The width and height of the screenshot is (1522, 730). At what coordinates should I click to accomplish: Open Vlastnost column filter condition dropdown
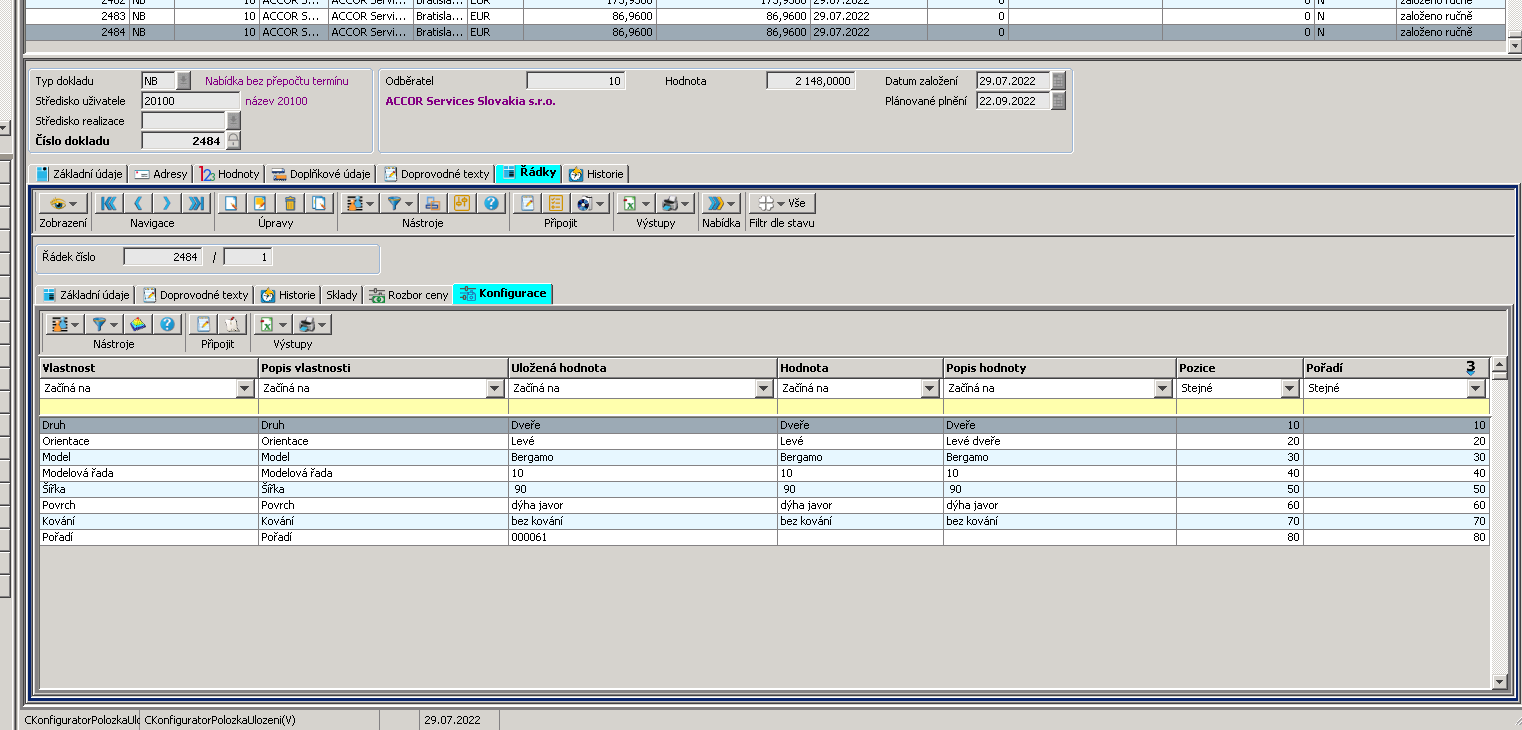pos(245,389)
